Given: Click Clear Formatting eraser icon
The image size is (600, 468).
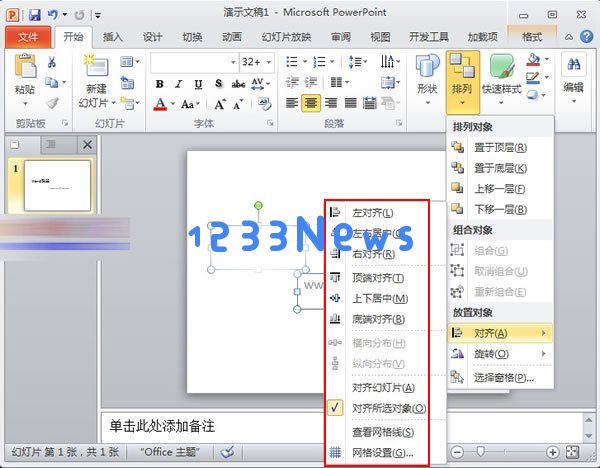Looking at the screenshot, I should click(x=264, y=104).
